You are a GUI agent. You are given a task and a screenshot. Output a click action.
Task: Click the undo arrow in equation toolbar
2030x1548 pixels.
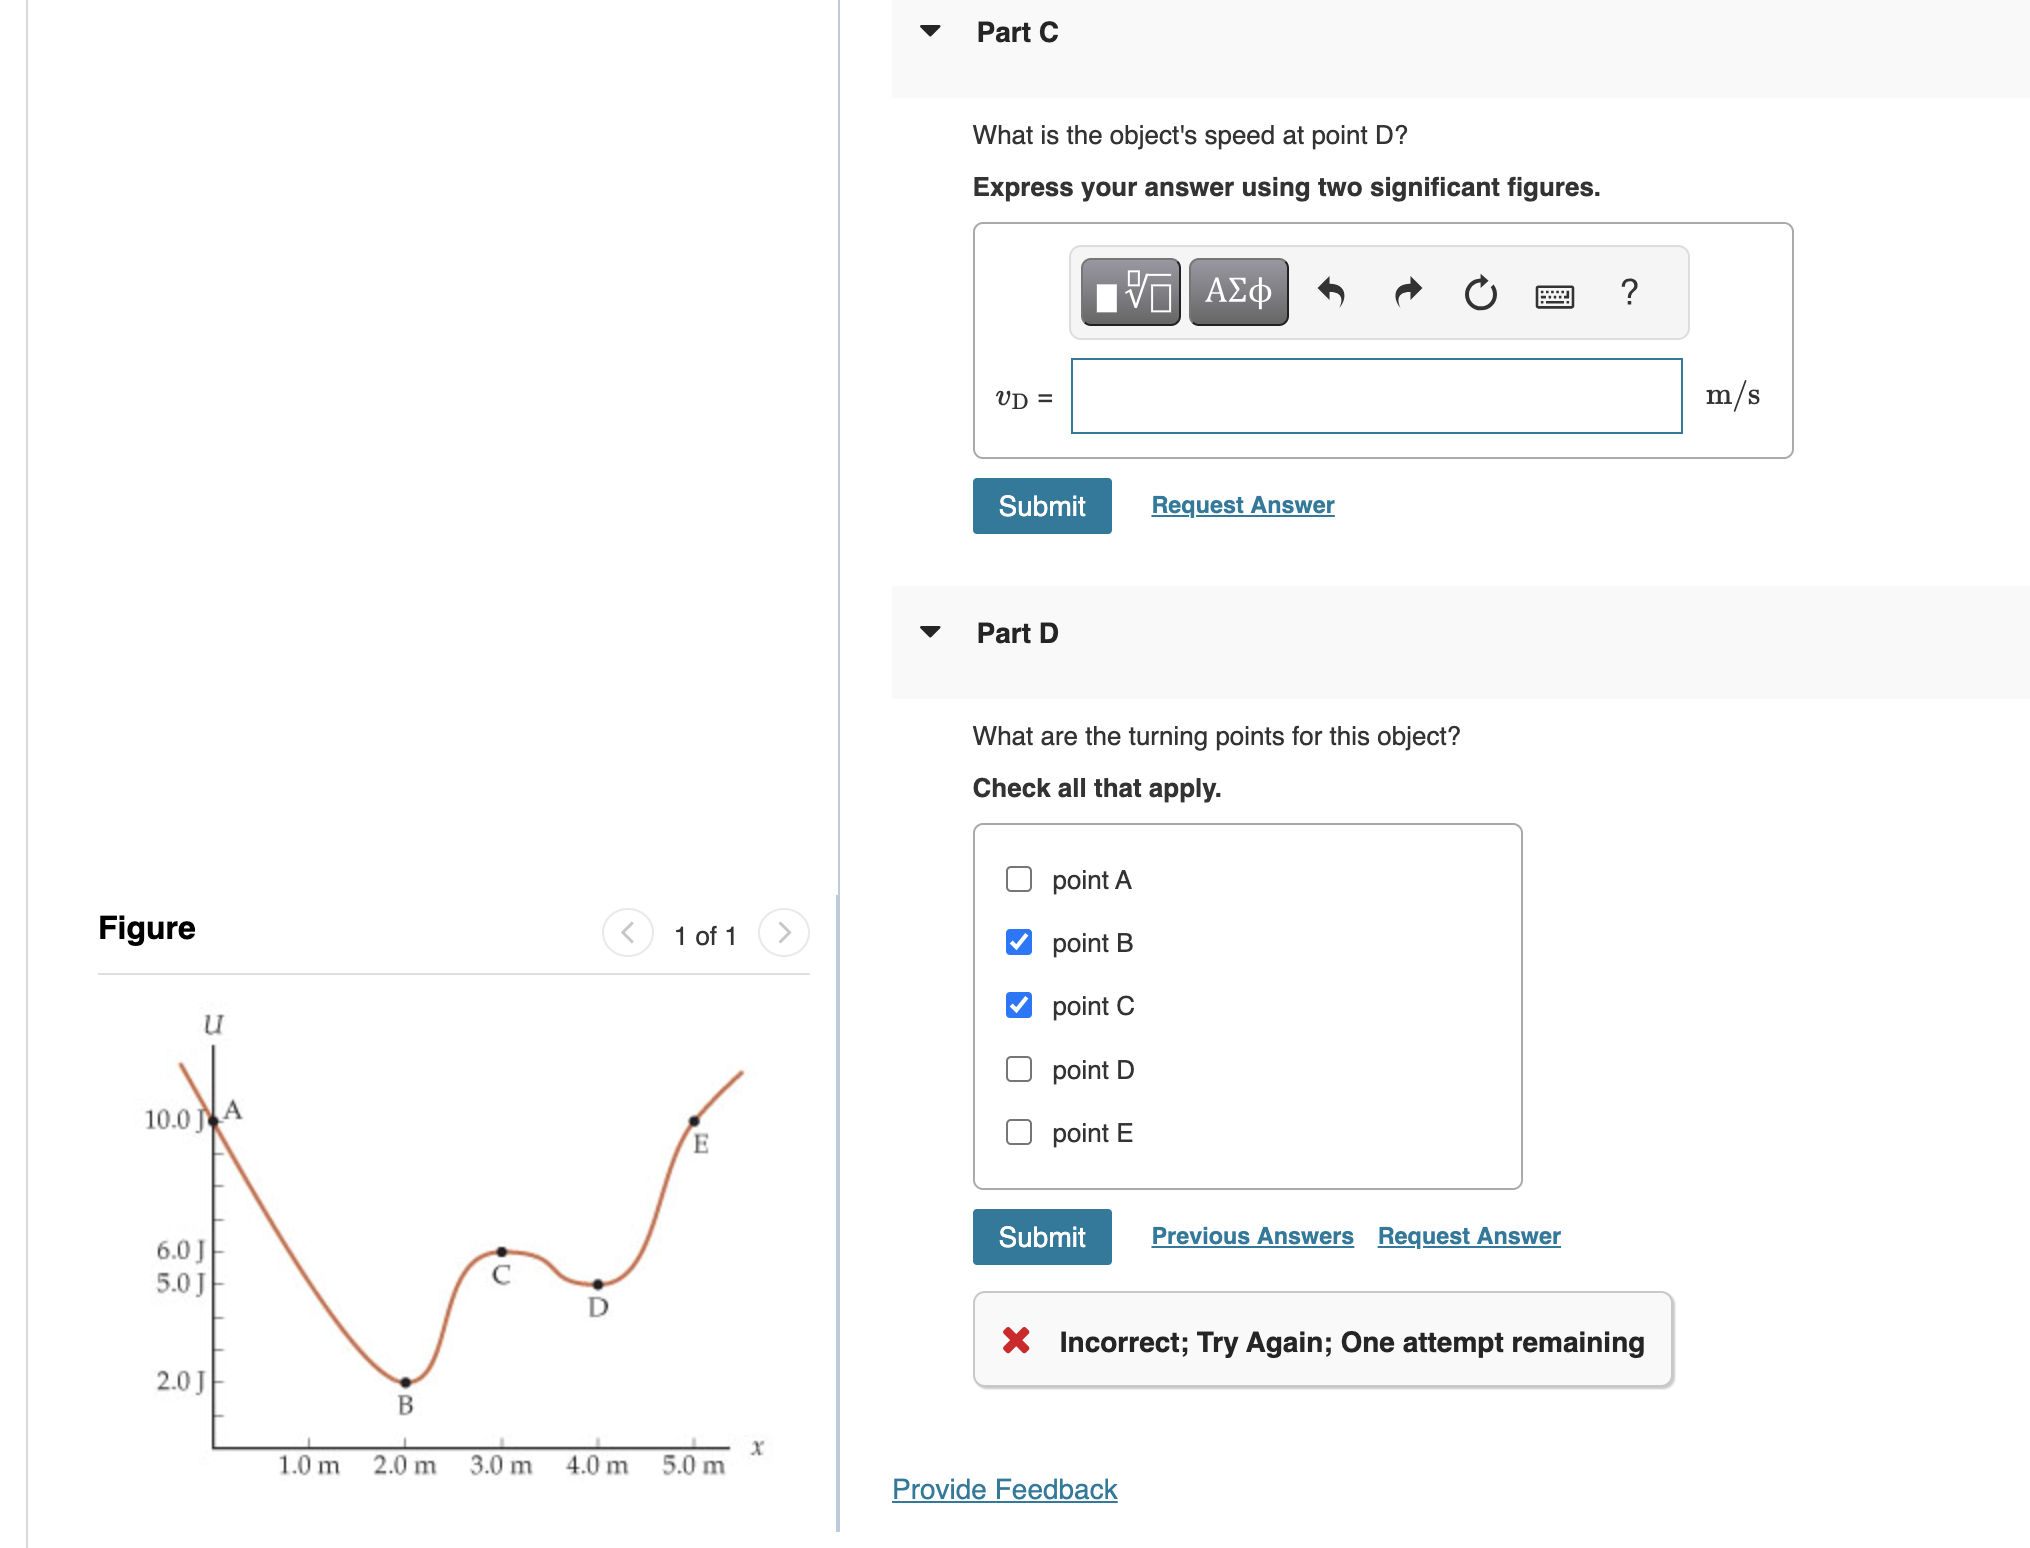1333,291
